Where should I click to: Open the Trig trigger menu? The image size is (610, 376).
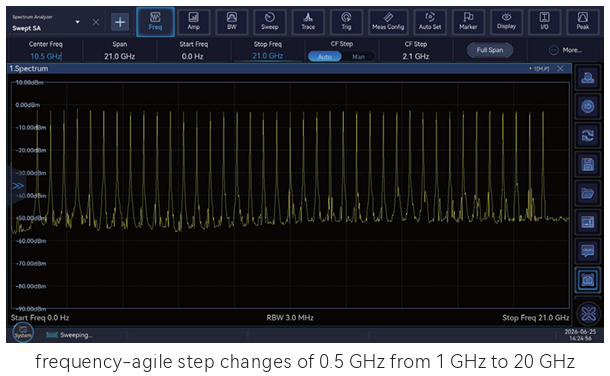click(346, 22)
